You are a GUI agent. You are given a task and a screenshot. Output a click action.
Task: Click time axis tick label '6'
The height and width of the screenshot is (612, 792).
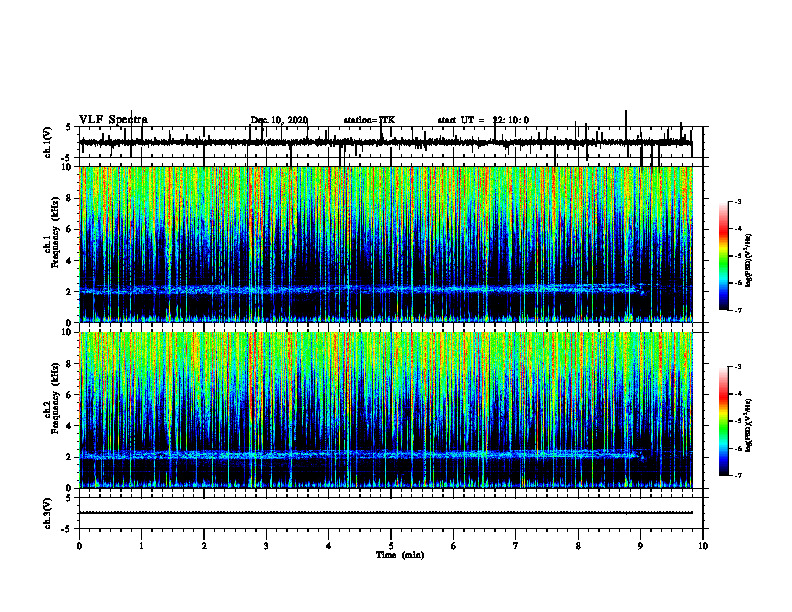click(x=454, y=546)
